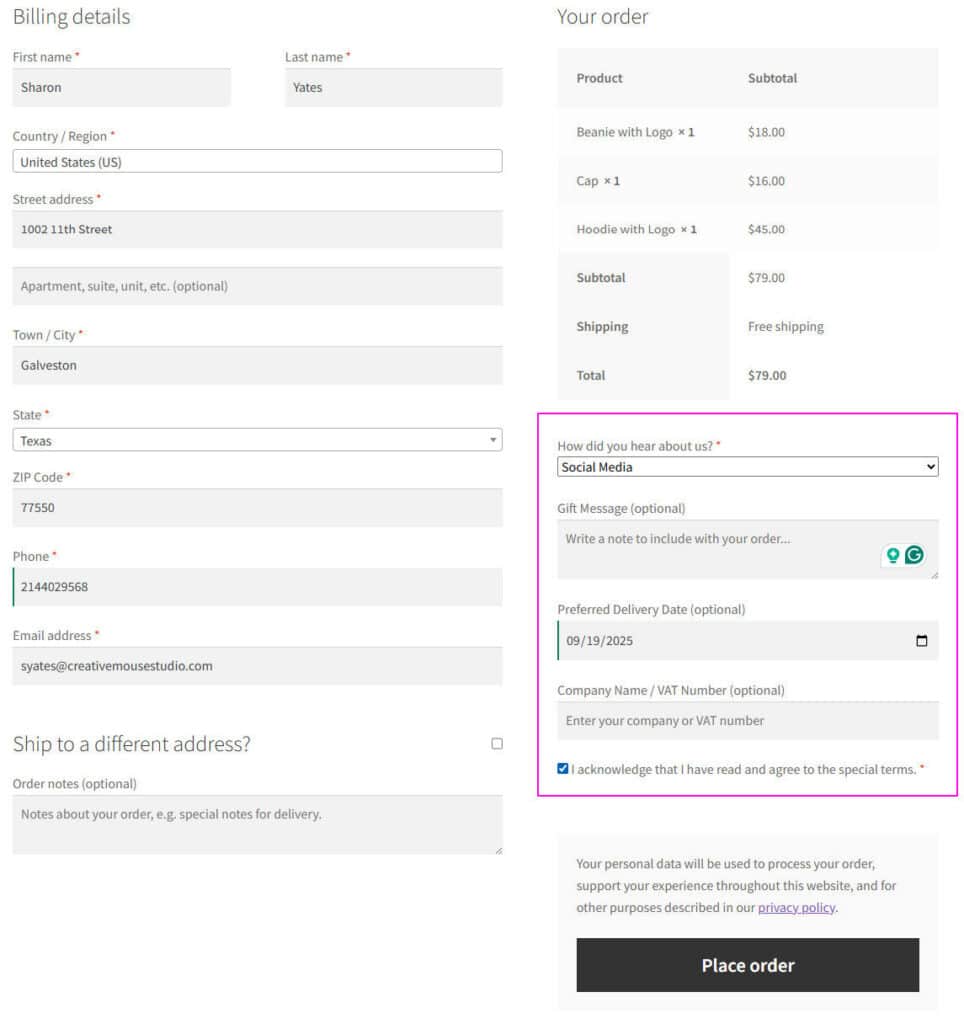Focus the Last name field
Viewport: 964px width, 1024px height.
pos(393,88)
